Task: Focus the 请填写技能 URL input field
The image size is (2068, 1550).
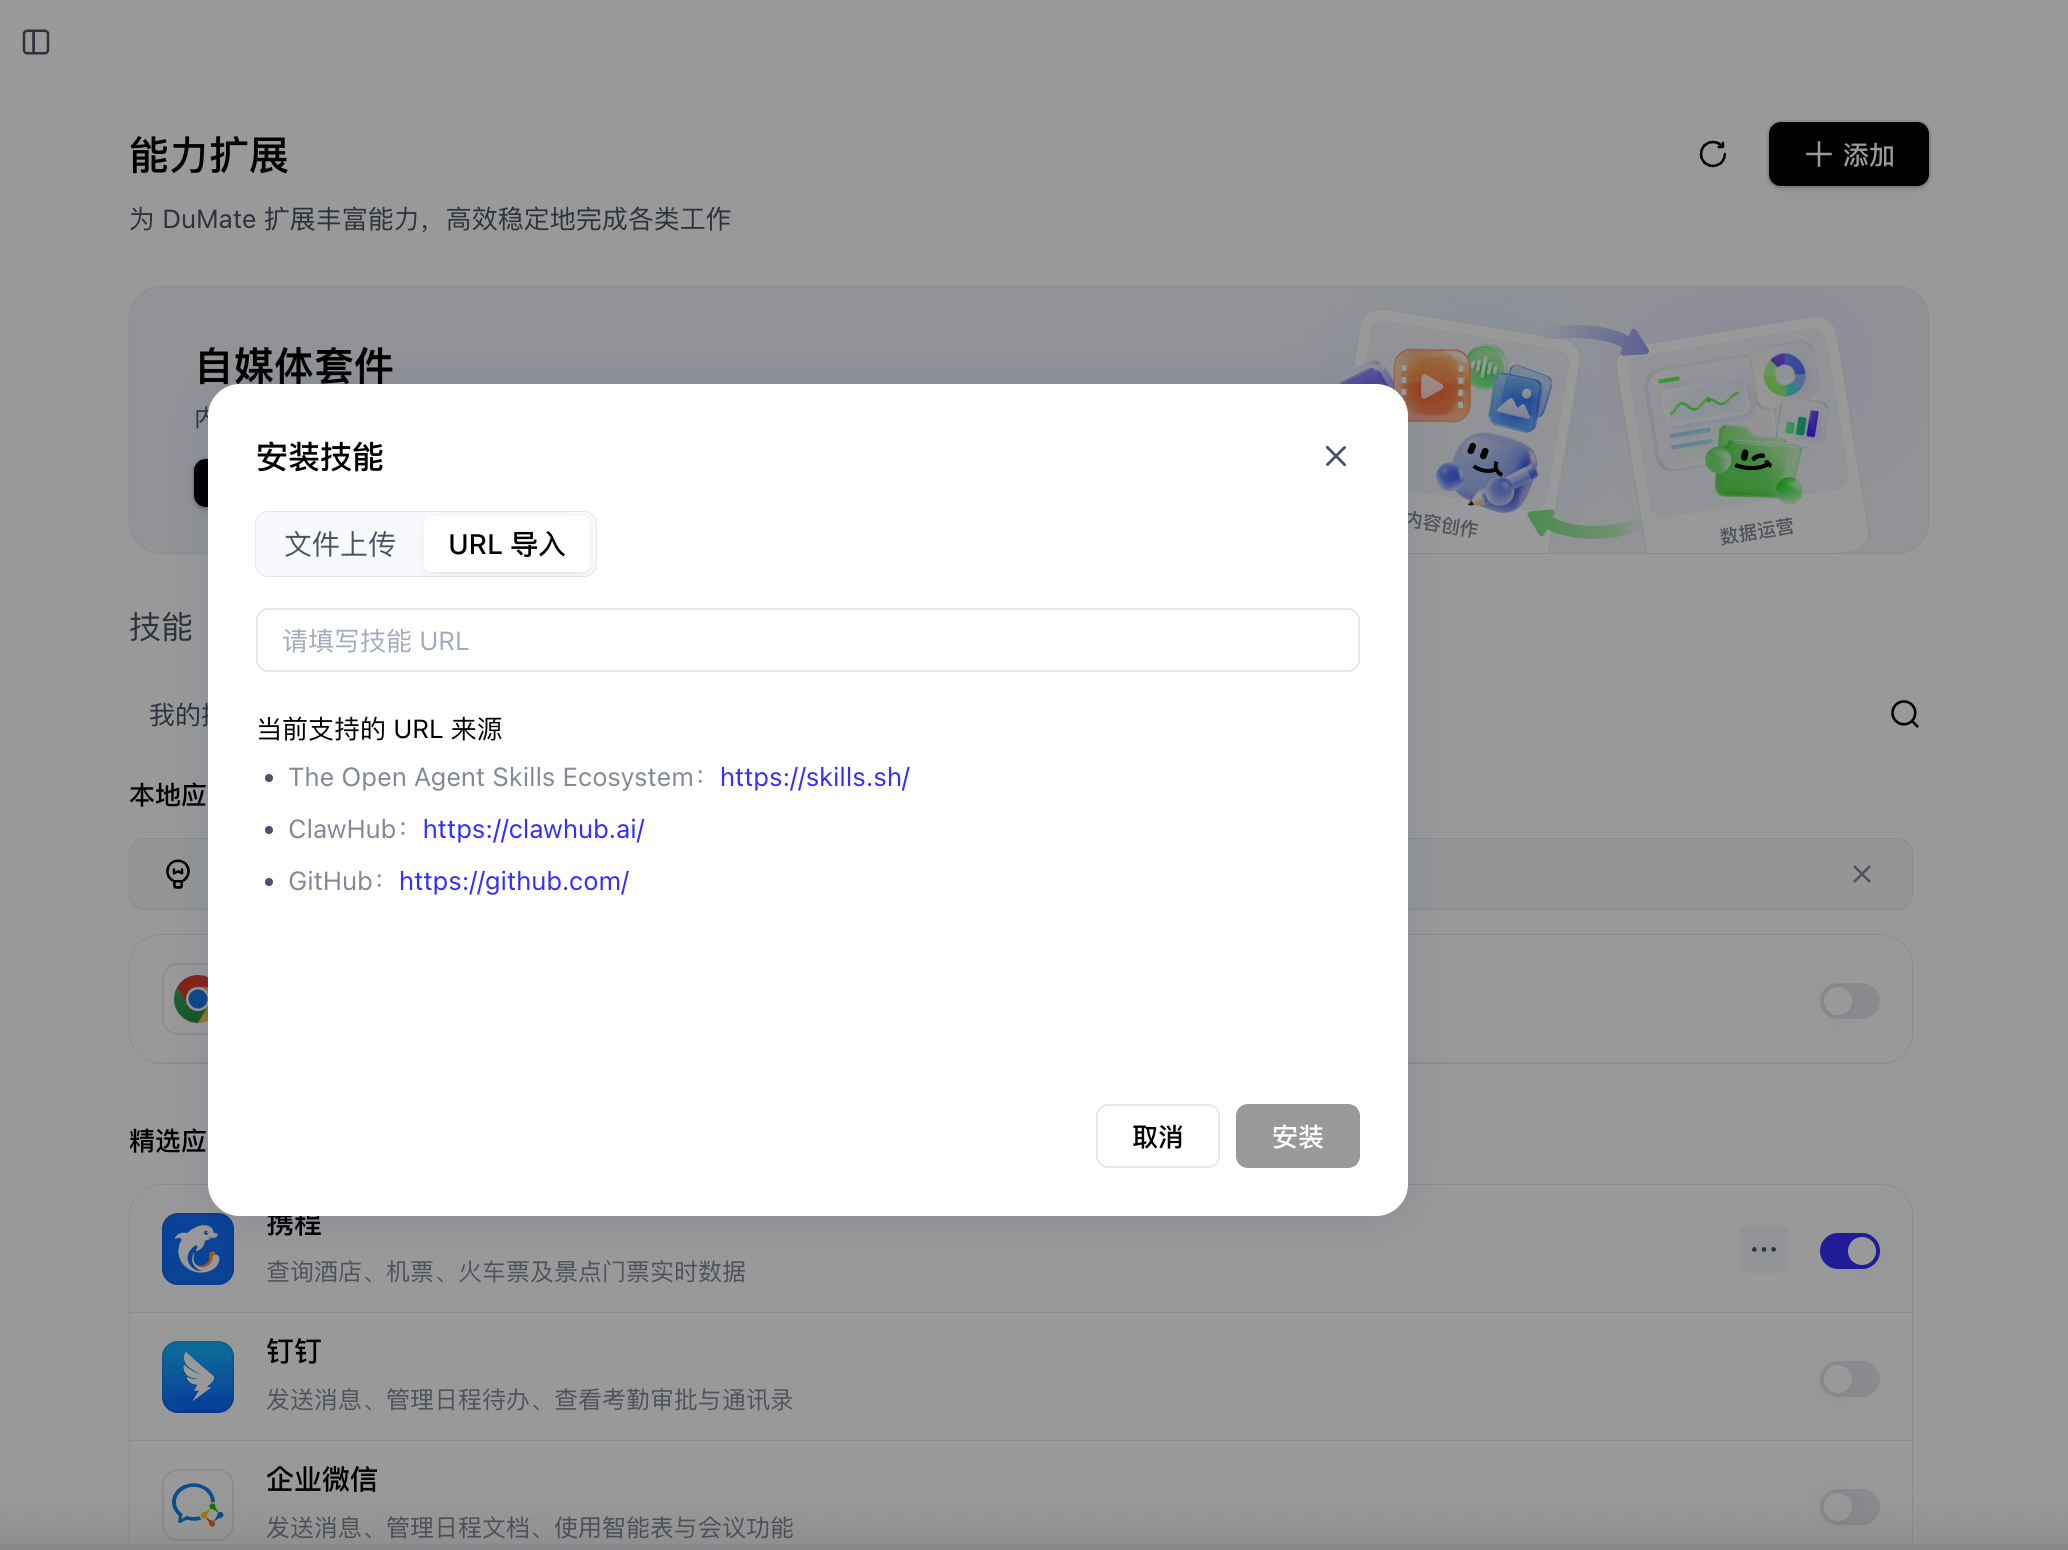Action: pyautogui.click(x=807, y=640)
